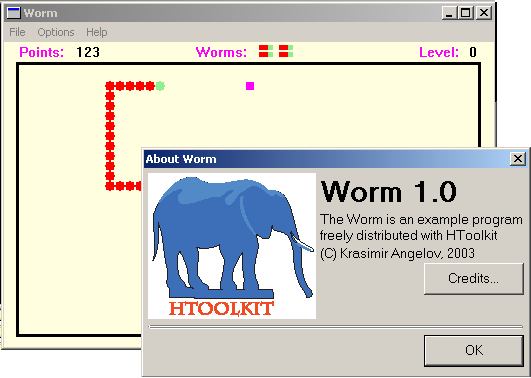
Task: Click the first remaining worm life icon
Action: tap(266, 51)
